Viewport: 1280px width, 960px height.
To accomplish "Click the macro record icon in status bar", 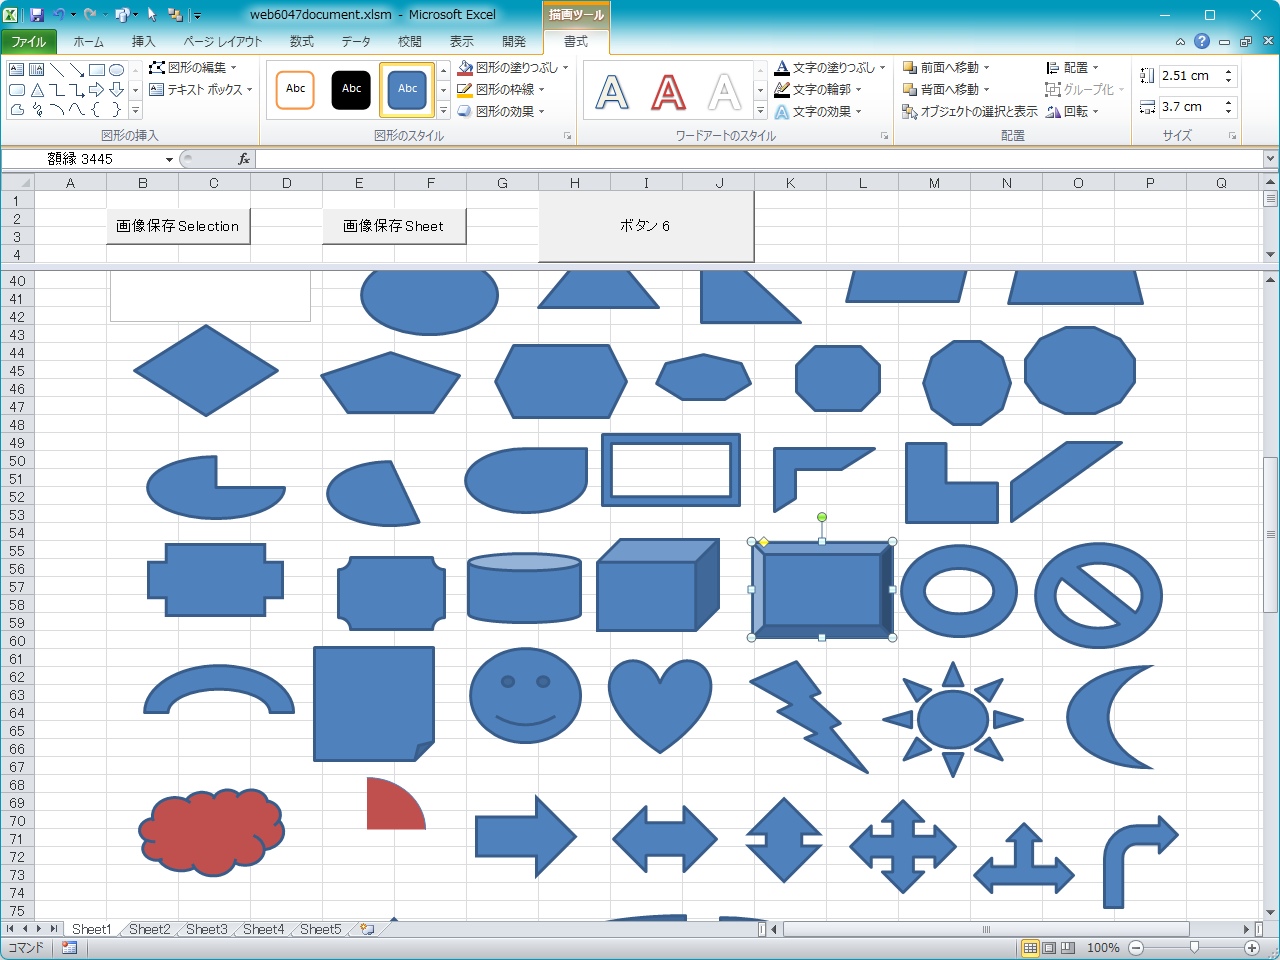I will point(69,947).
